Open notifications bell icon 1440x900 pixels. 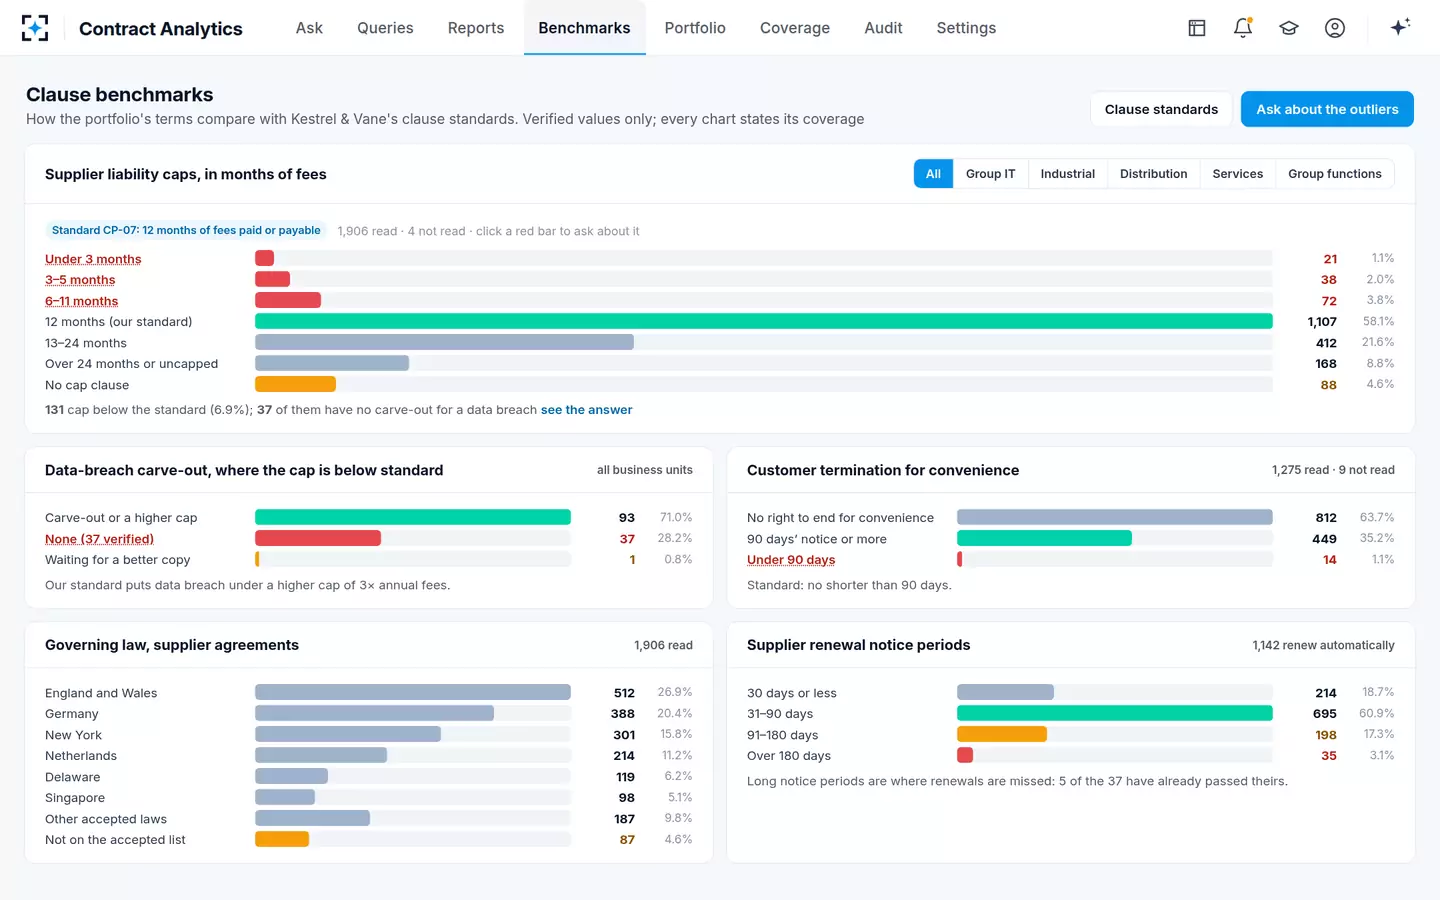pyautogui.click(x=1243, y=28)
